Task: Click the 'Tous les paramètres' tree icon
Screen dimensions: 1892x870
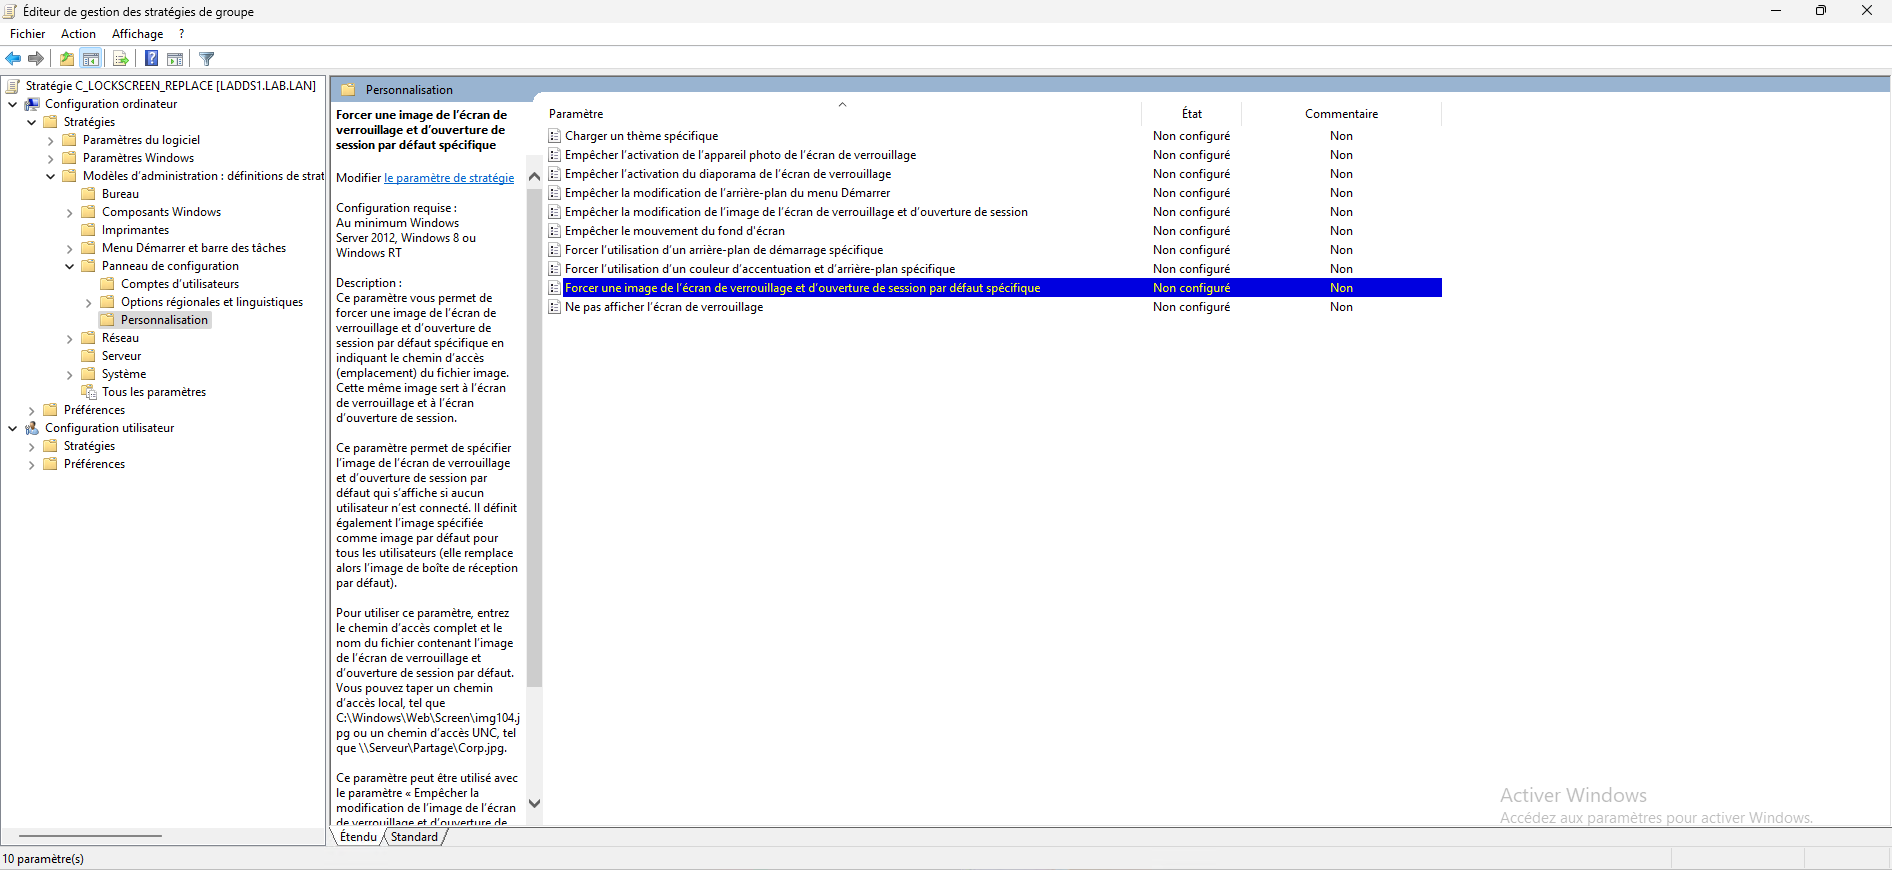Action: (x=89, y=392)
